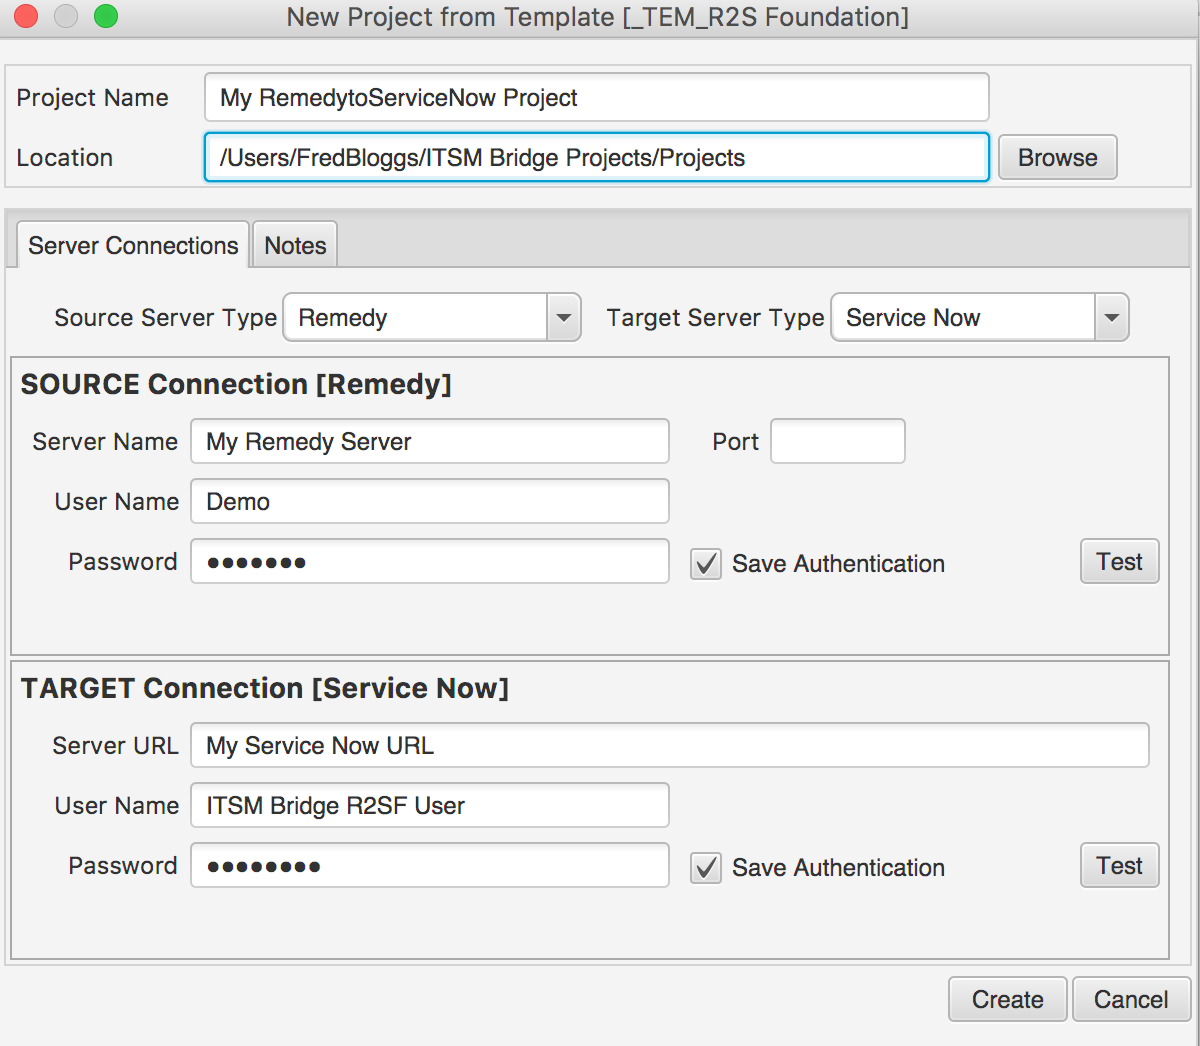Click the Location label
This screenshot has width=1200, height=1046.
pyautogui.click(x=64, y=157)
